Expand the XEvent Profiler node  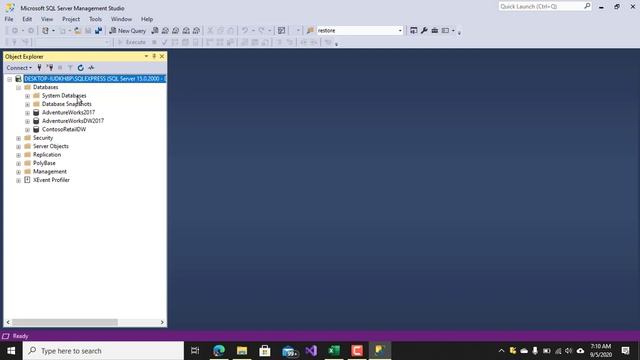18,180
